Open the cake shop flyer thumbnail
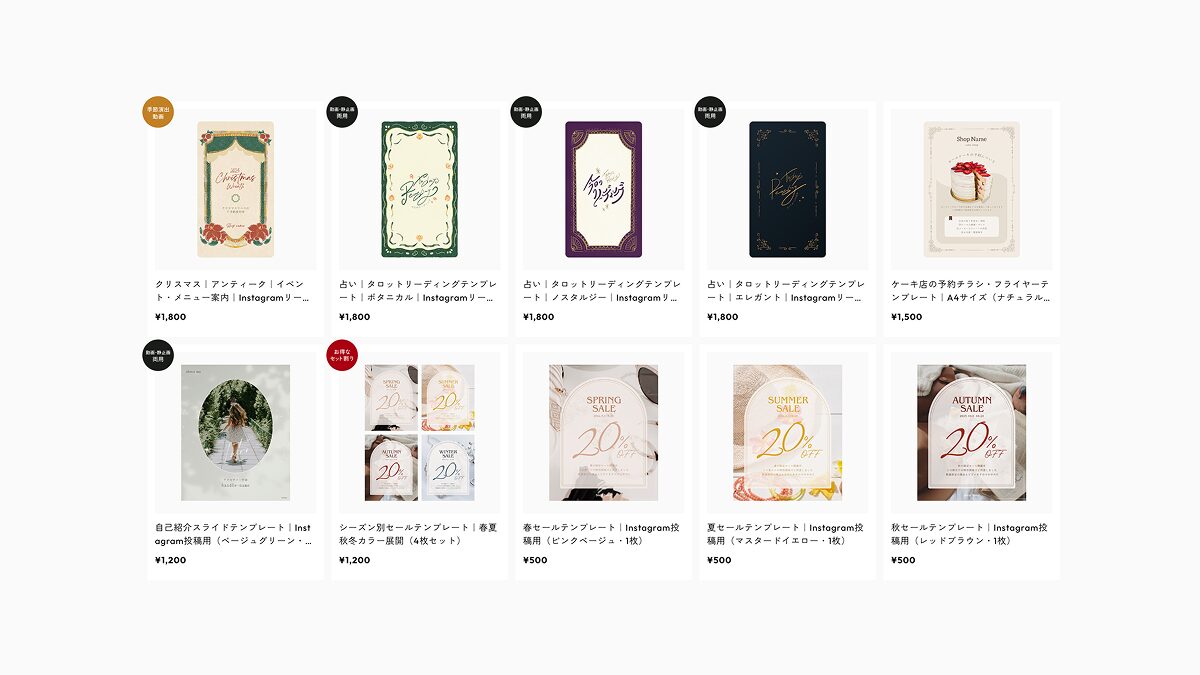Viewport: 1200px width, 675px height. click(x=971, y=189)
